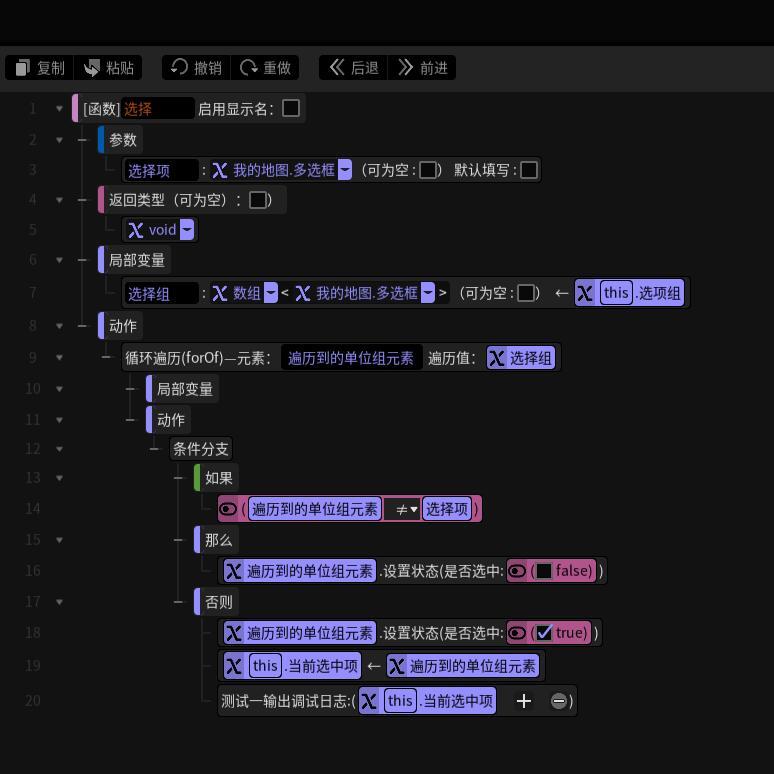Click the X icon beside void
This screenshot has height=774, width=774.
click(136, 230)
